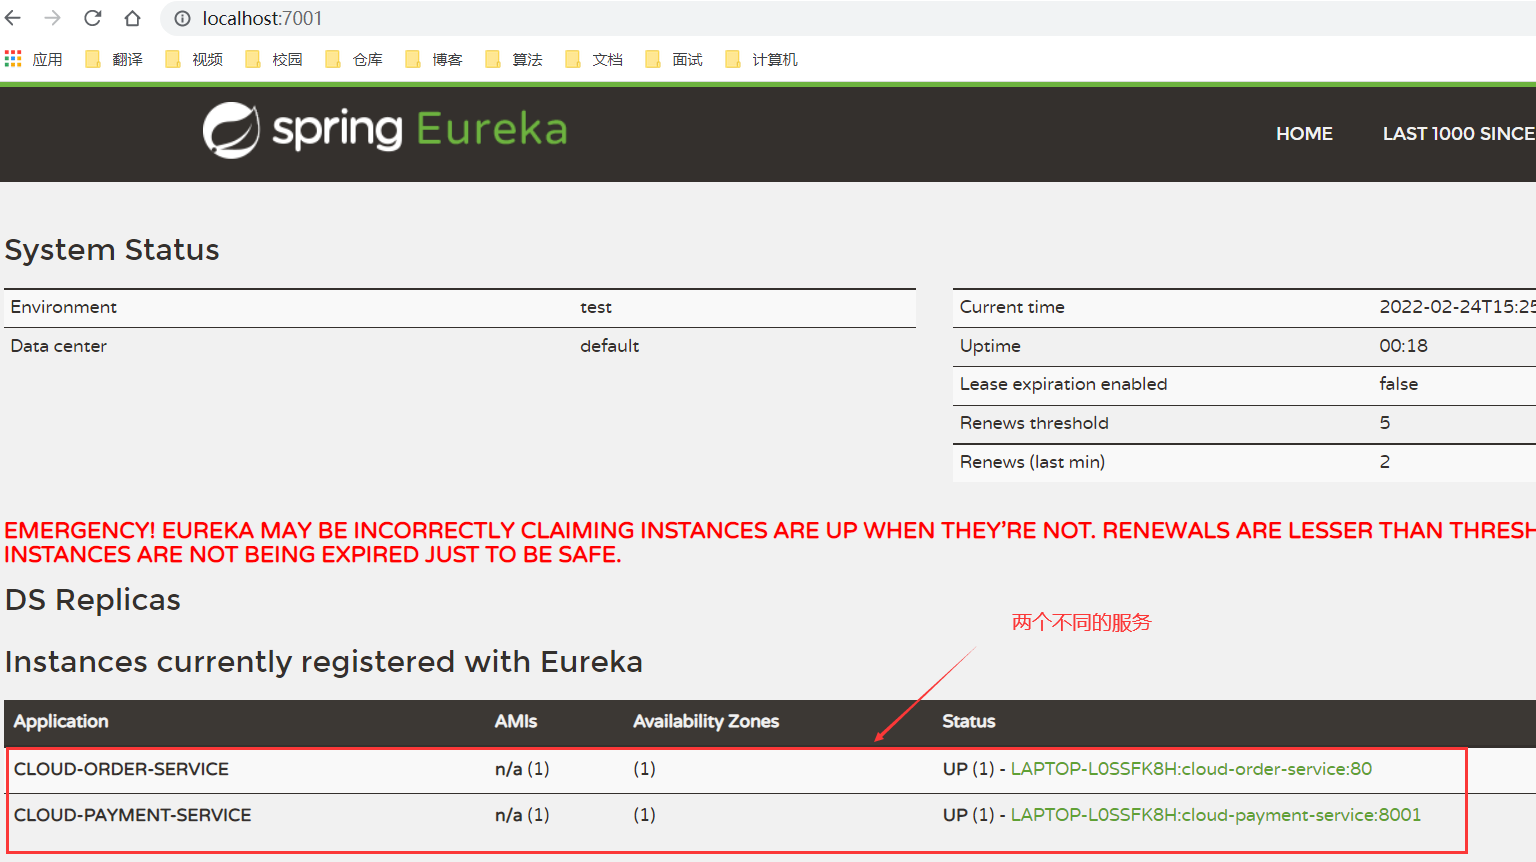The height and width of the screenshot is (862, 1536).
Task: Open LAST 1000 SINCE STARTUP menu item
Action: pyautogui.click(x=1459, y=133)
